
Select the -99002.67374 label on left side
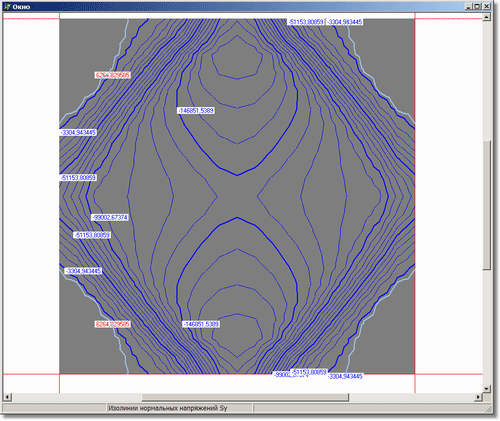tap(110, 217)
